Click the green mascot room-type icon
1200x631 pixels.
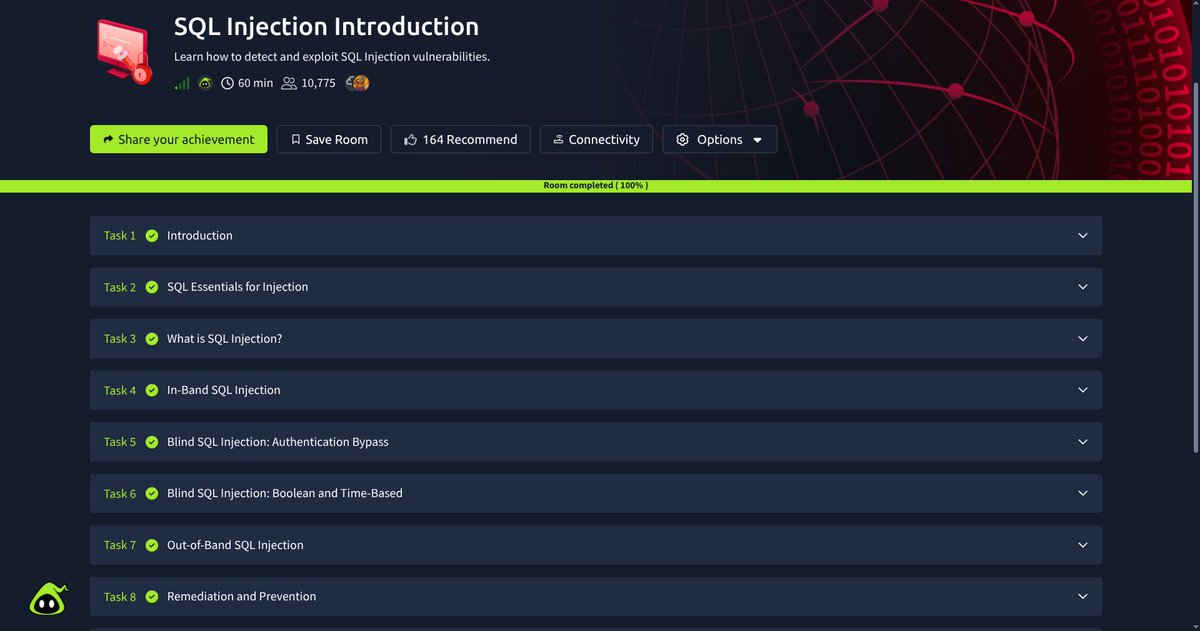(x=205, y=83)
